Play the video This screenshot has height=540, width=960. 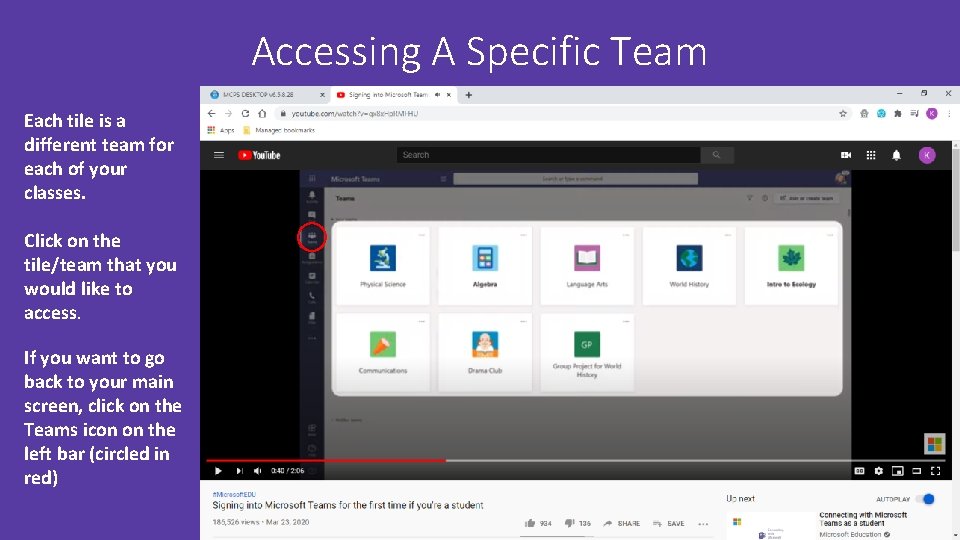pyautogui.click(x=218, y=471)
